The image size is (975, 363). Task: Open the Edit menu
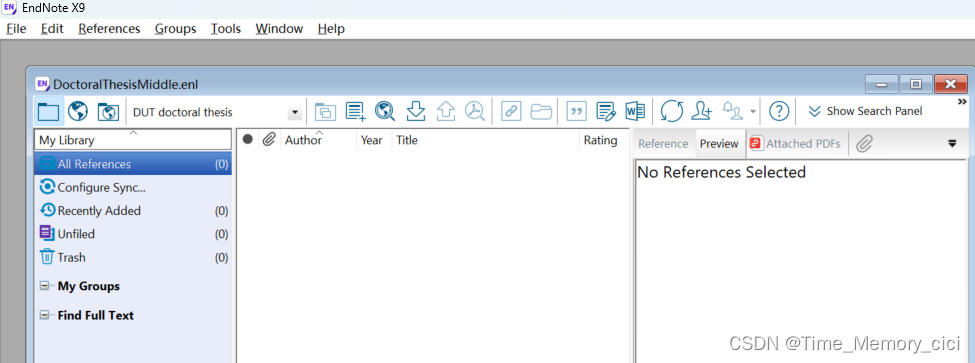point(52,29)
